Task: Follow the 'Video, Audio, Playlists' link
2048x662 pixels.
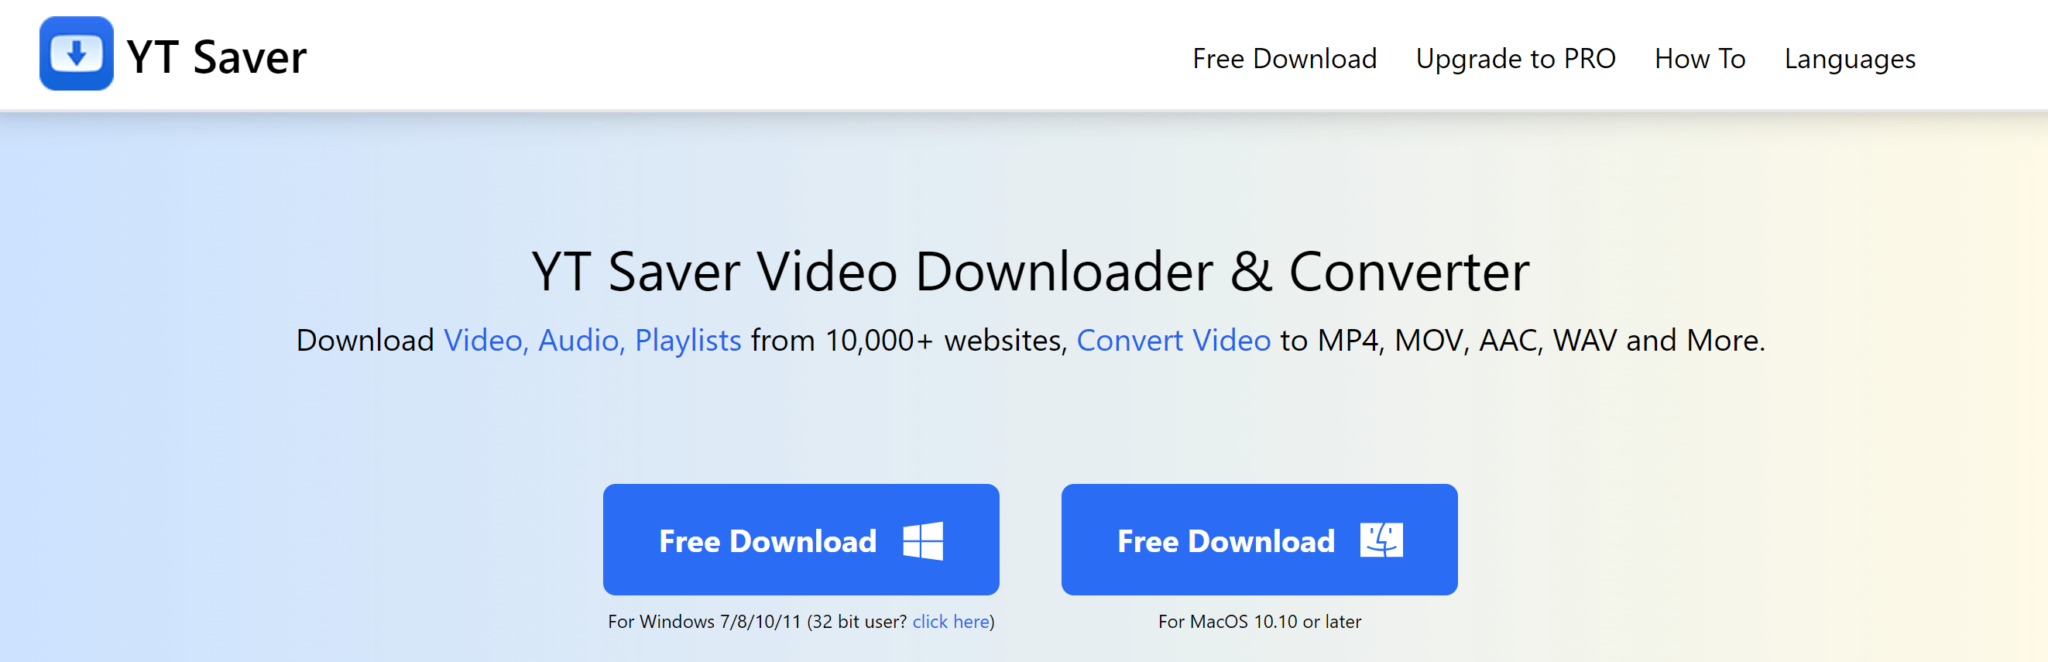Action: click(x=592, y=341)
